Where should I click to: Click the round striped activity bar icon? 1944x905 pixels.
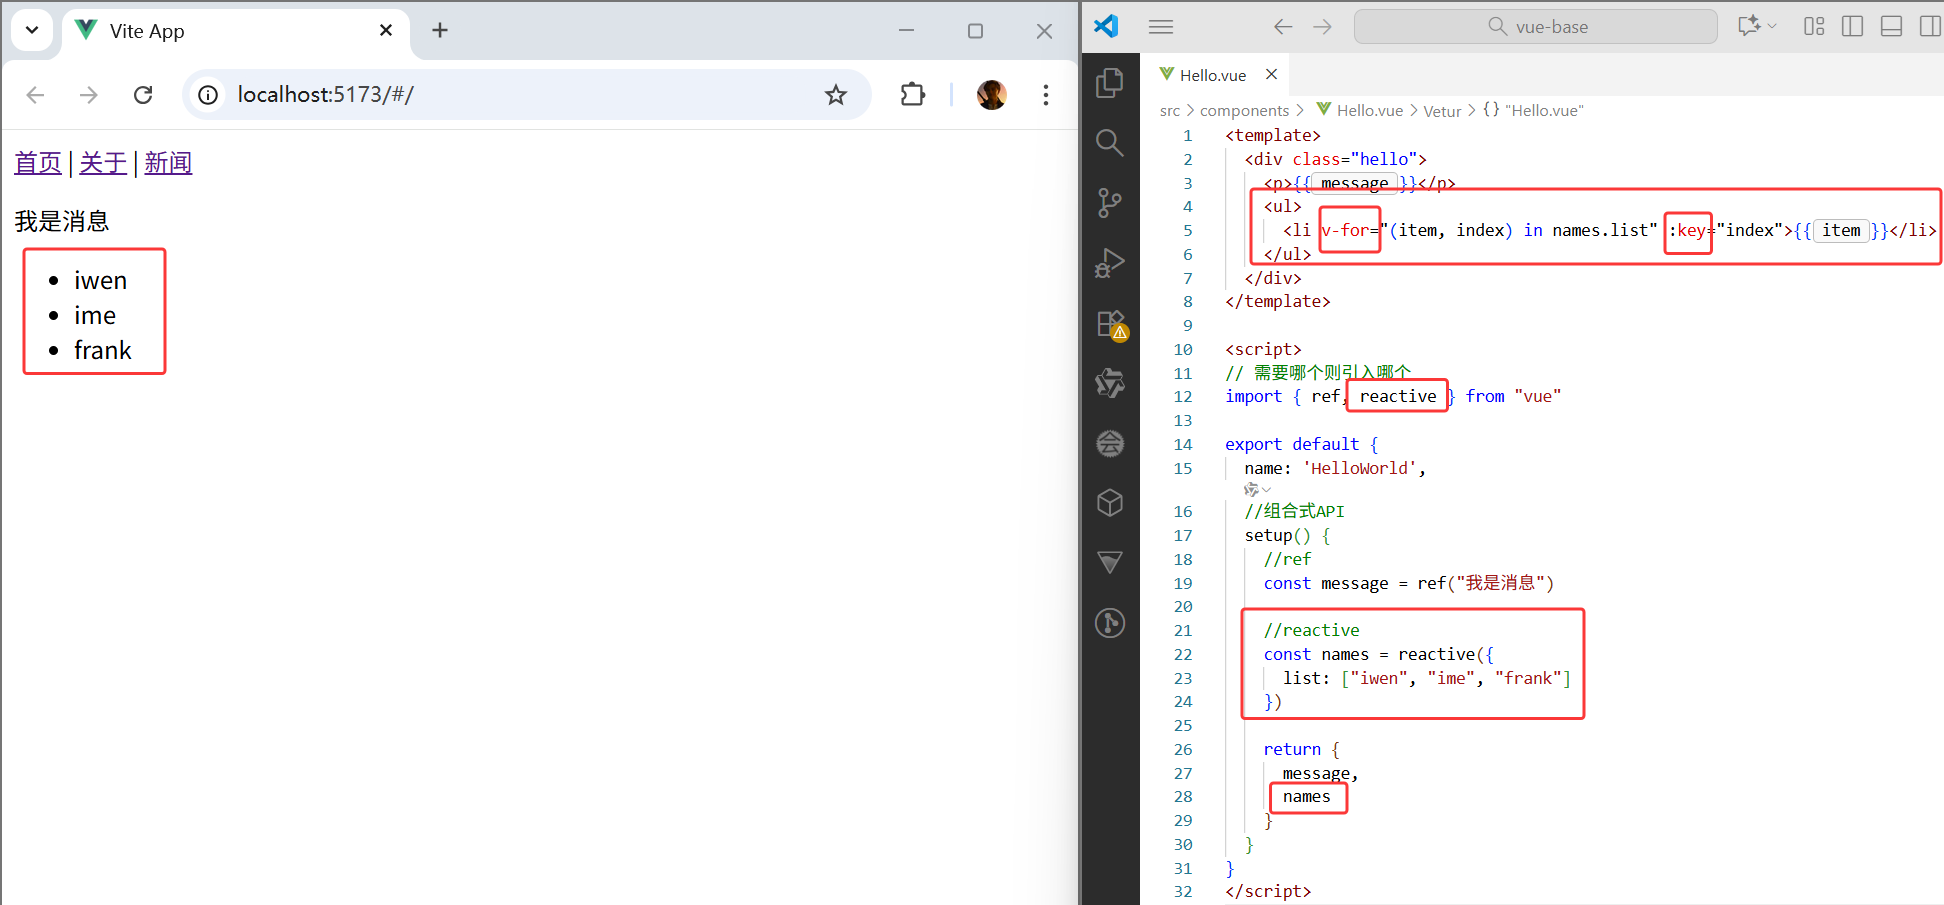(x=1110, y=443)
